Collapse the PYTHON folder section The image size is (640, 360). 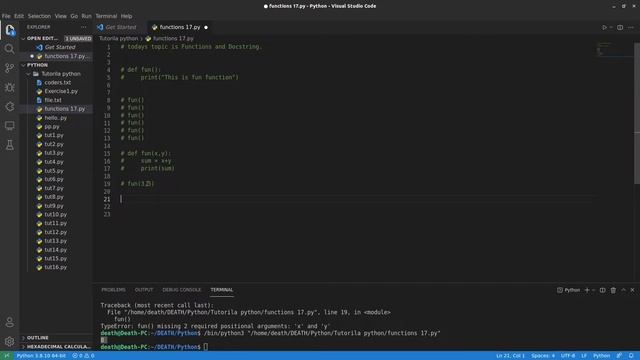pos(23,65)
